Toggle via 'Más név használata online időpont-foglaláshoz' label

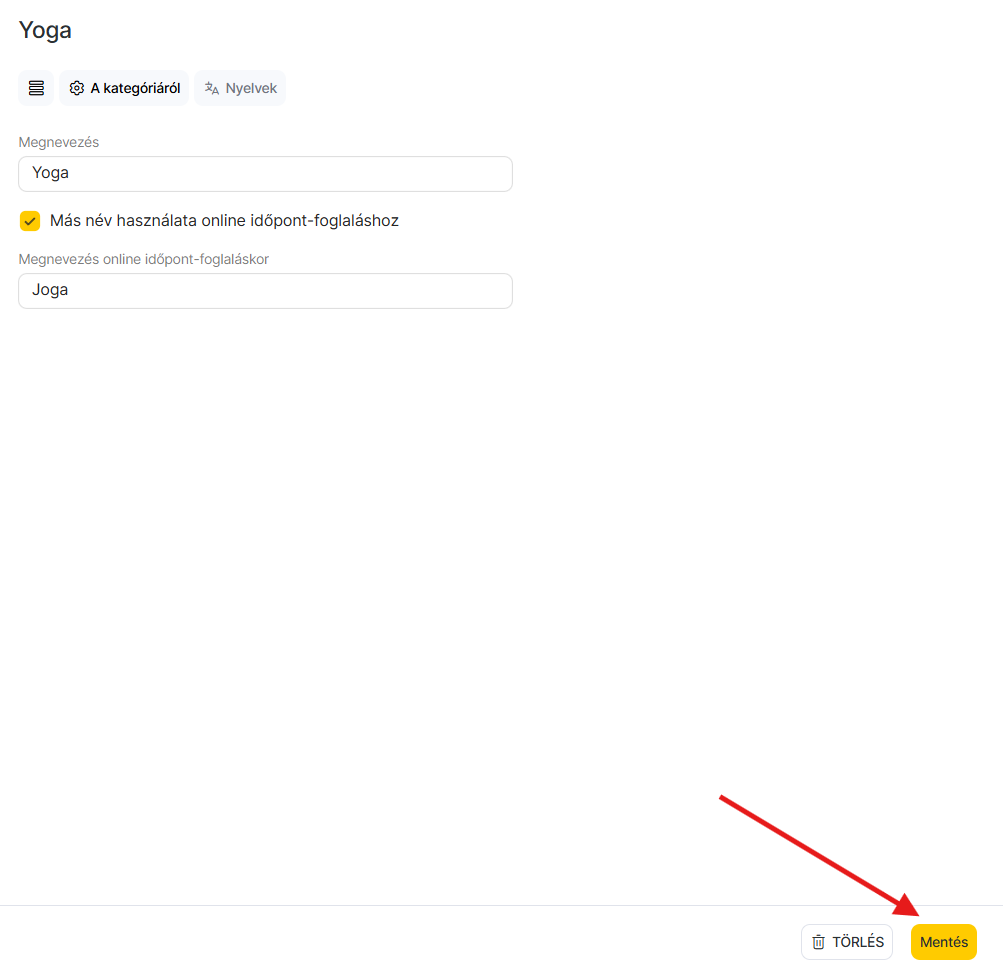tap(224, 221)
